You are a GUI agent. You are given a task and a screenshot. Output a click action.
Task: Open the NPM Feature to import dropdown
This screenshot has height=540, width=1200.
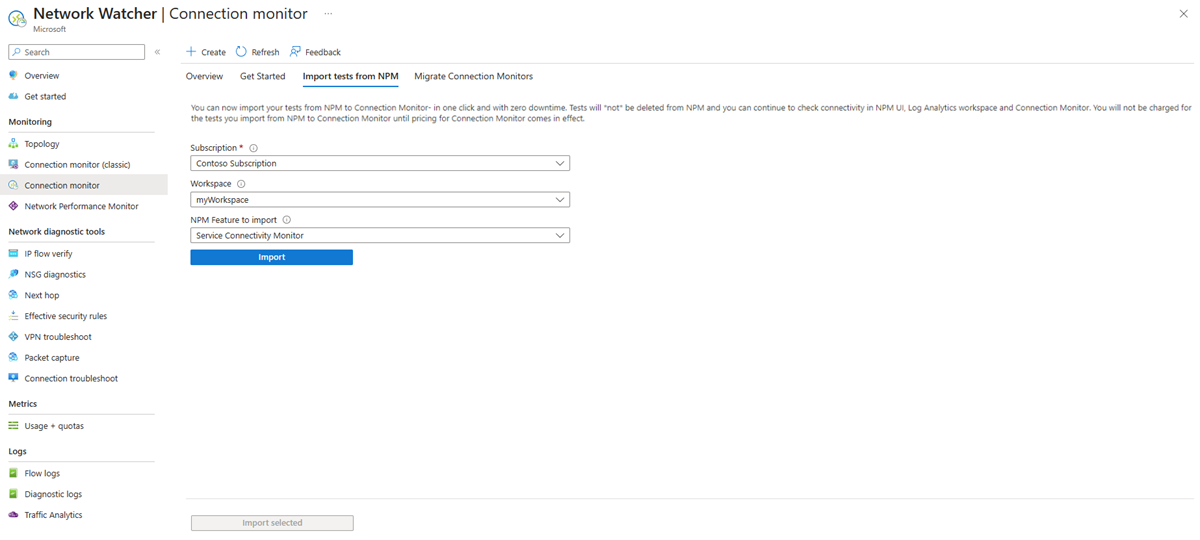click(380, 236)
